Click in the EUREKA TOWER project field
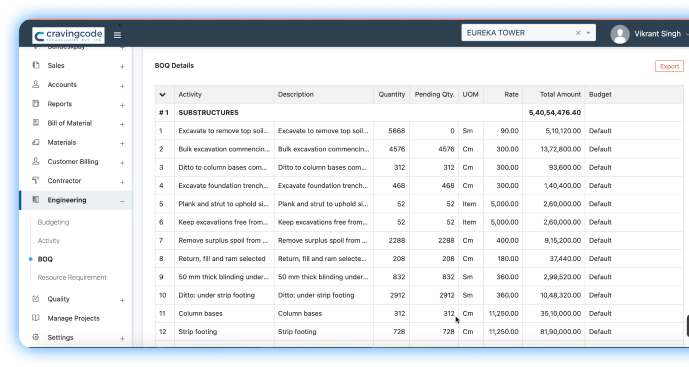Image resolution: width=689 pixels, height=367 pixels. coord(529,33)
